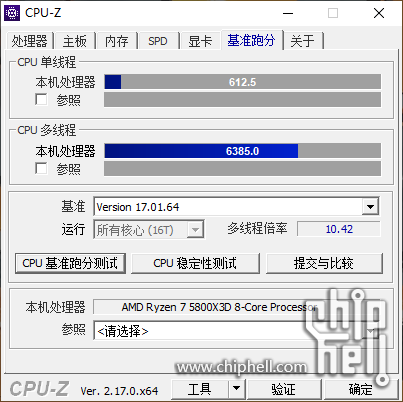The image size is (403, 402).
Task: Open the 处理器 tab
Action: pos(29,41)
